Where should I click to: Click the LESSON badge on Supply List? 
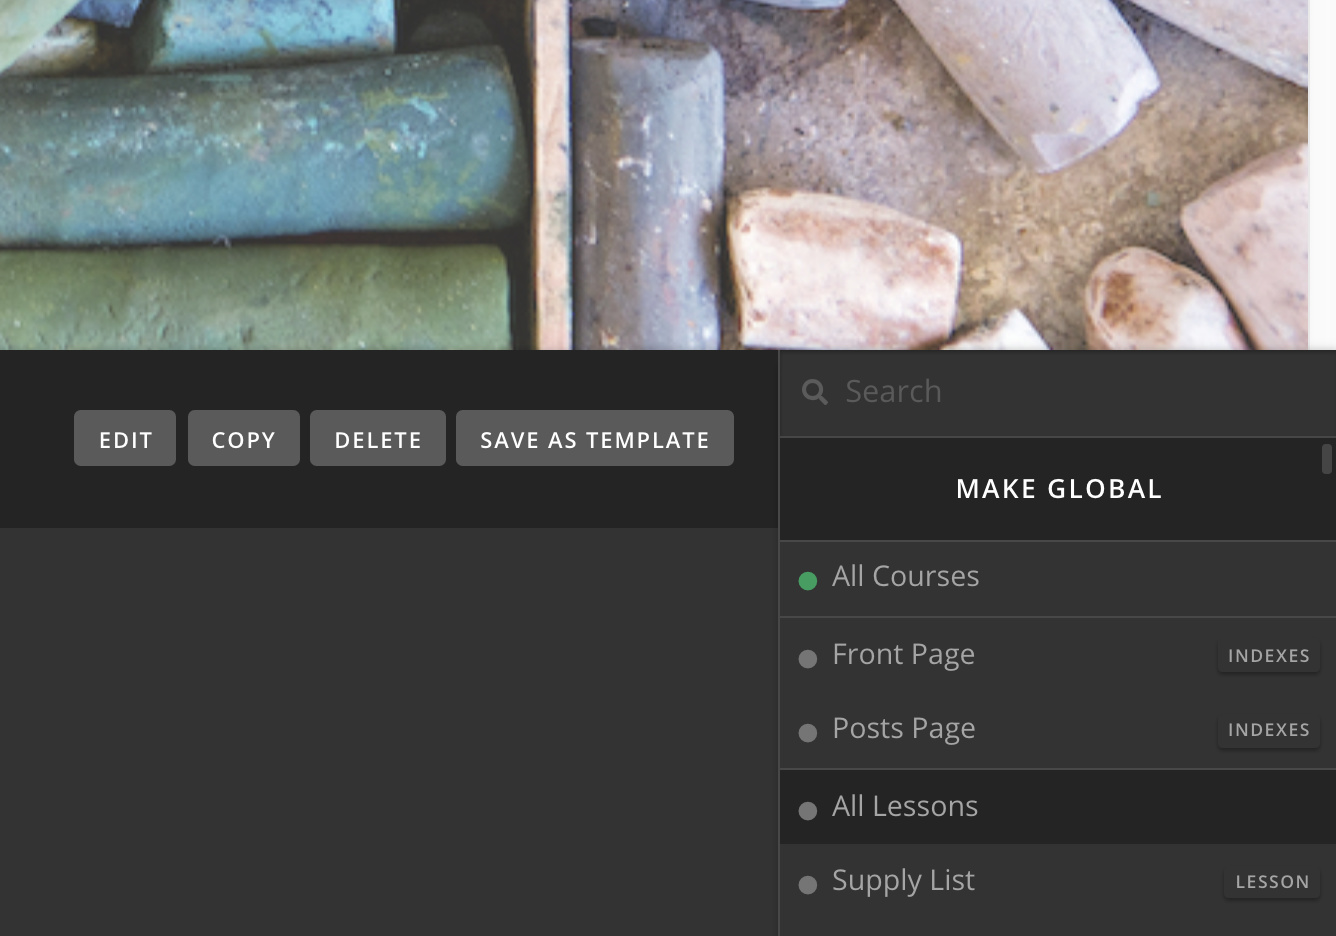tap(1272, 882)
